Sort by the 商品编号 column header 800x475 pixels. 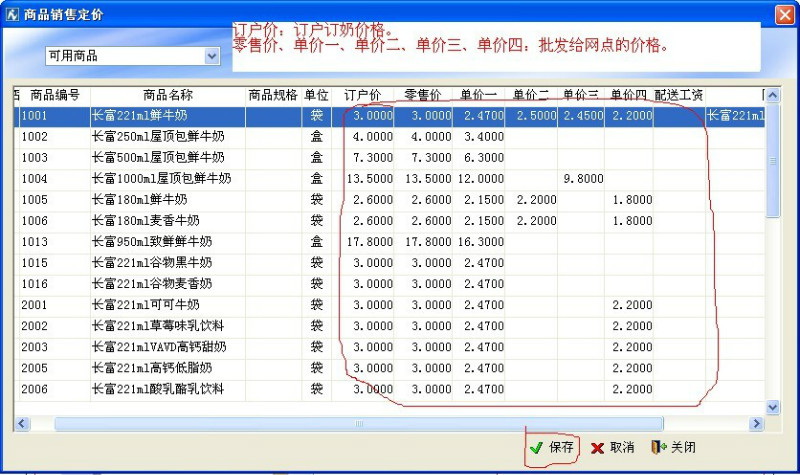coord(55,95)
